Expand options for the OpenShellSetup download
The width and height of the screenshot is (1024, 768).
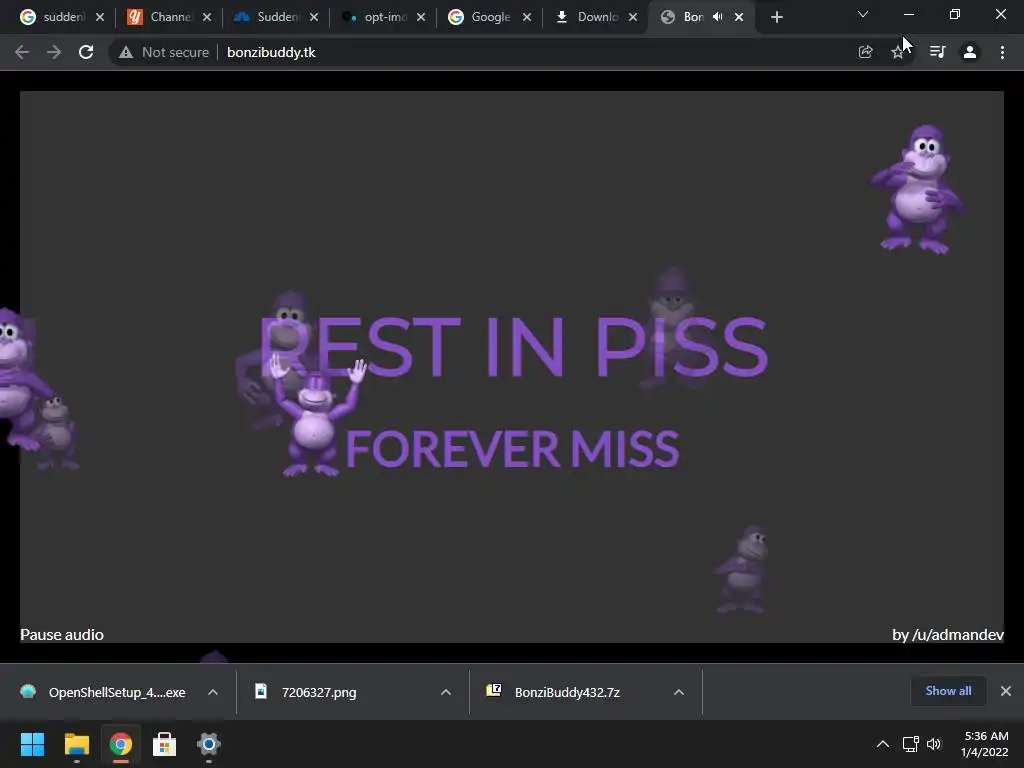click(213, 692)
